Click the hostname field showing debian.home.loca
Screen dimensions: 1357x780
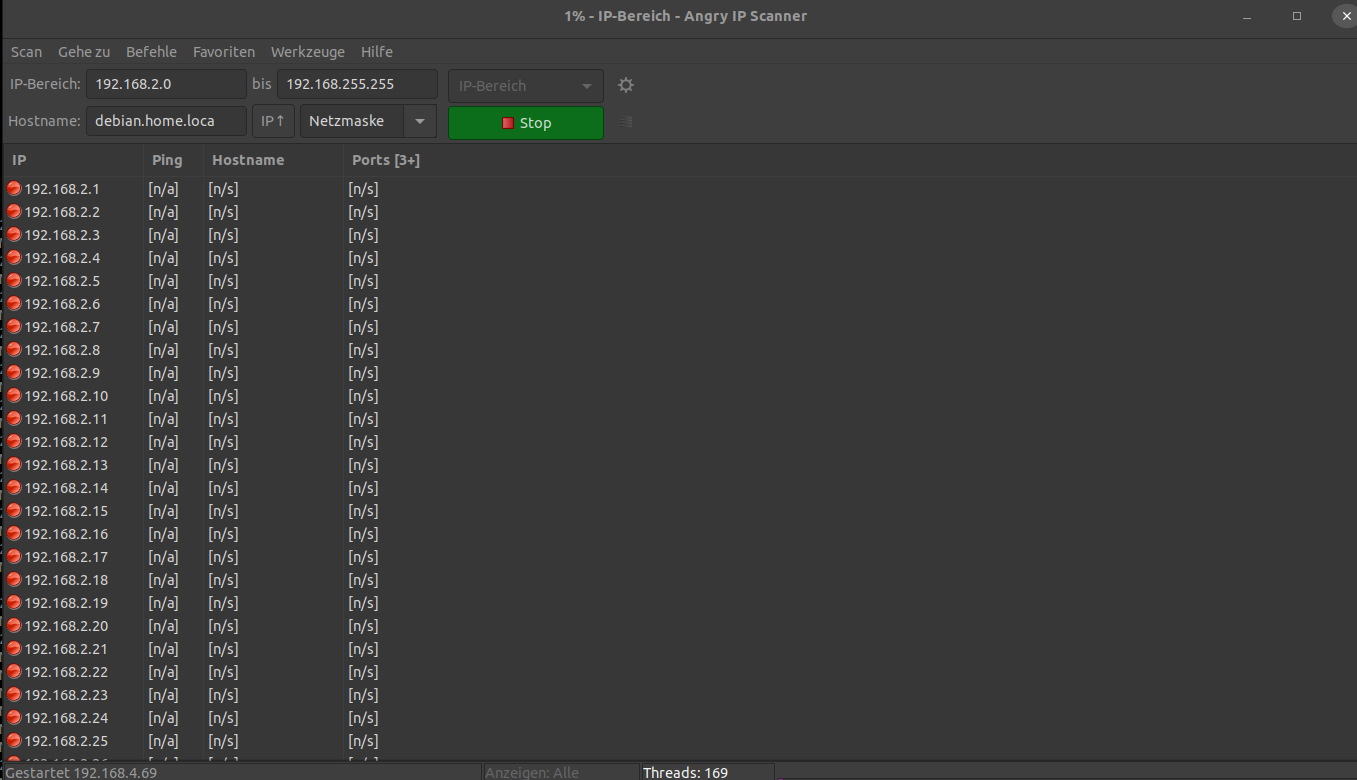tap(165, 121)
